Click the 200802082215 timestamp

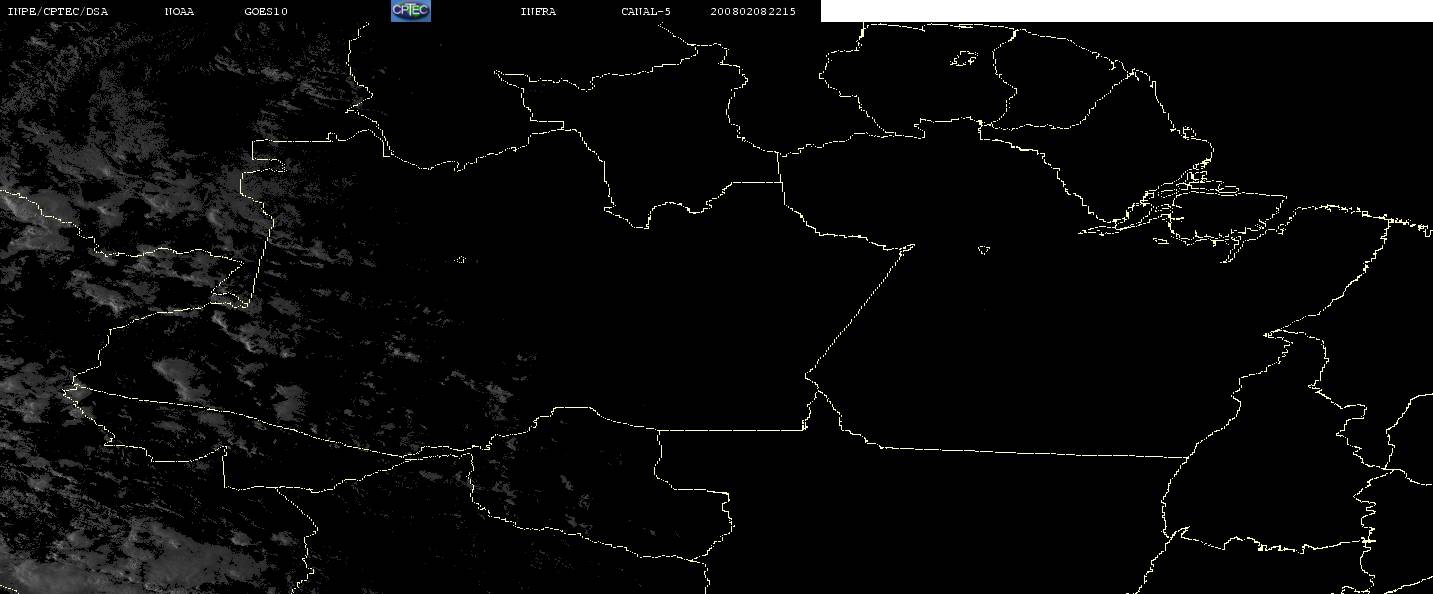coord(753,11)
